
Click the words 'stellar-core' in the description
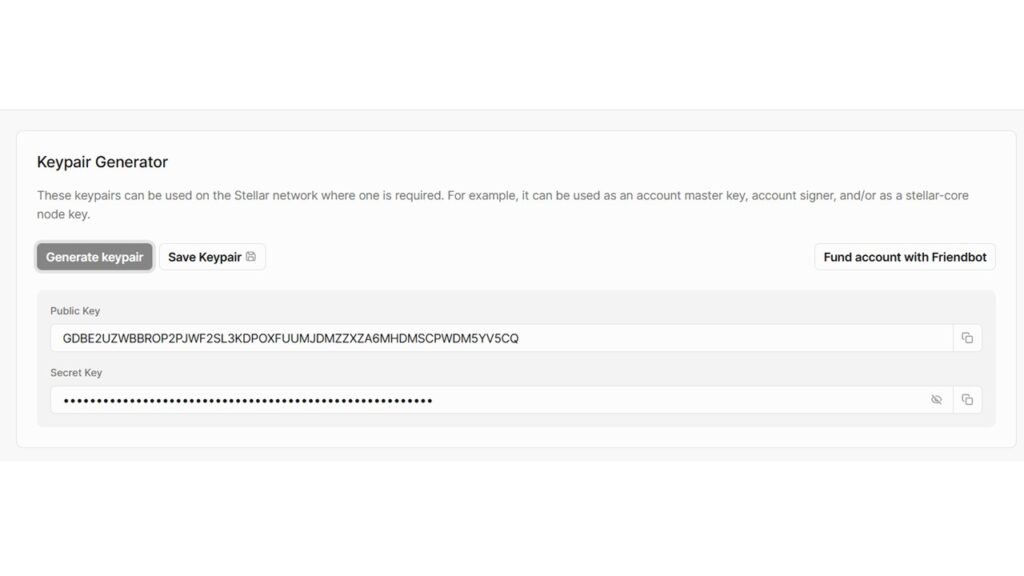936,195
